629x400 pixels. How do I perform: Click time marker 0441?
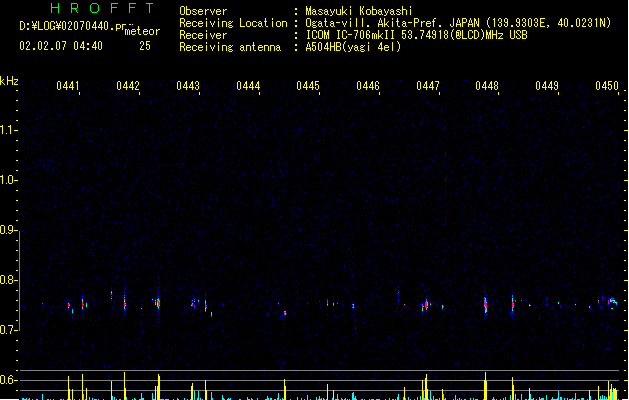click(68, 86)
